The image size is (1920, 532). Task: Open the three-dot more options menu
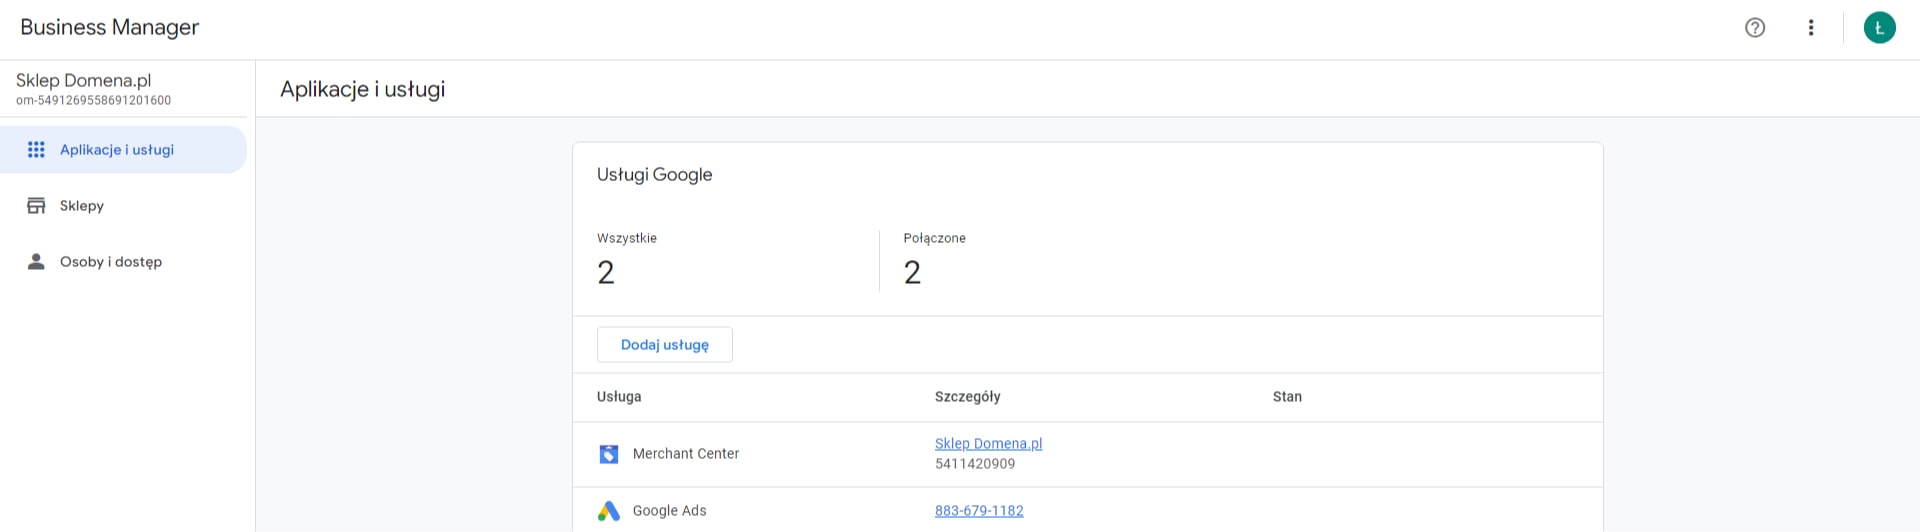1810,28
